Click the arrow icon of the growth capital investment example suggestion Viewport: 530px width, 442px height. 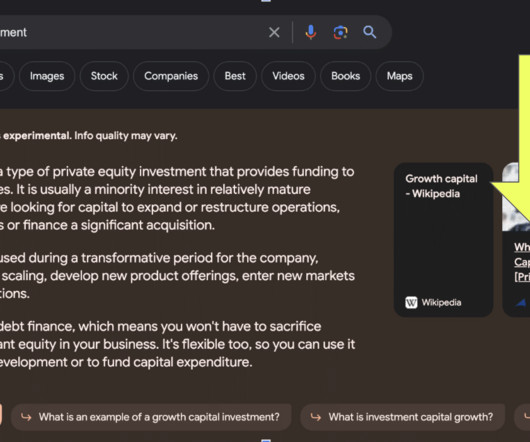[26, 417]
